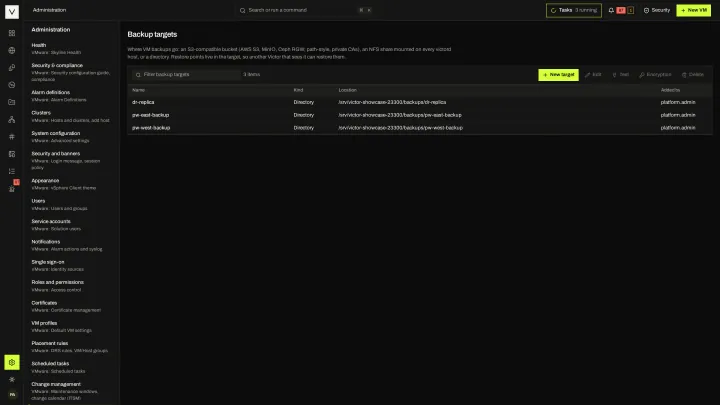The image size is (720, 405).
Task: Open the PA user avatar
Action: click(12, 395)
